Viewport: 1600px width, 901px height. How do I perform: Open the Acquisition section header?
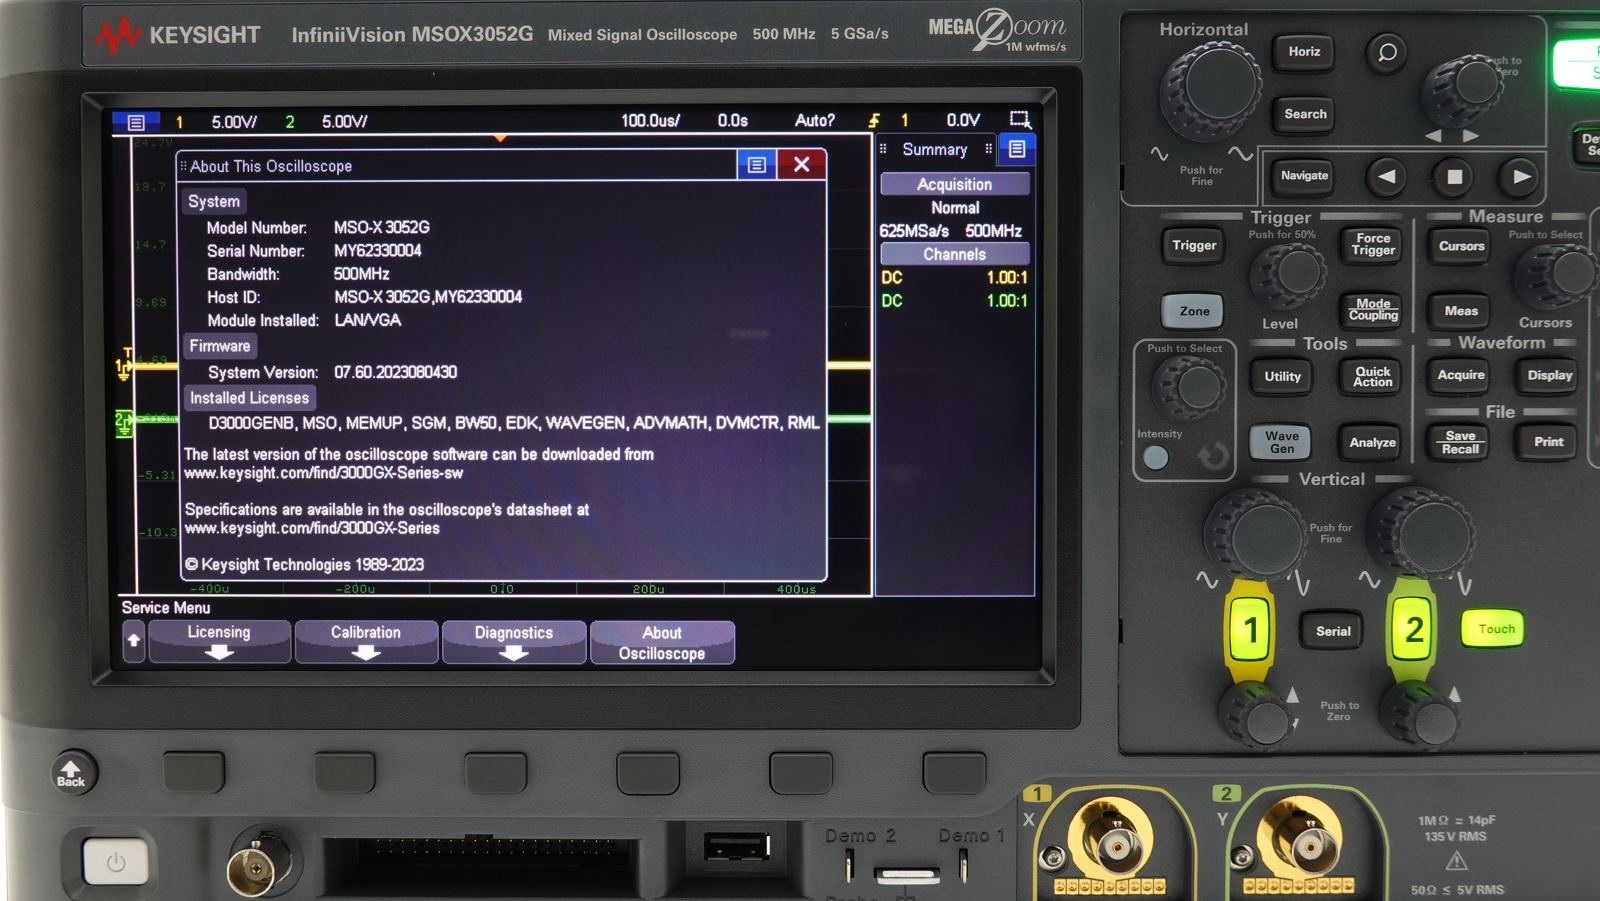tap(955, 184)
